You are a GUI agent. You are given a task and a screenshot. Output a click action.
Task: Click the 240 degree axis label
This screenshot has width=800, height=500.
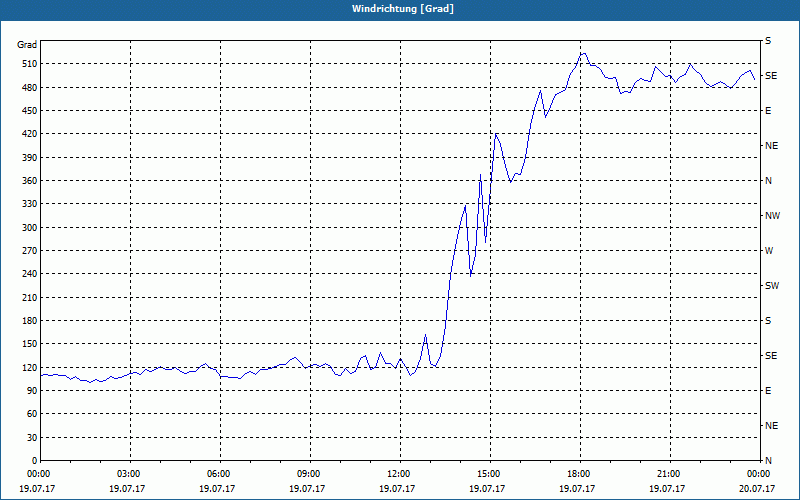click(29, 273)
